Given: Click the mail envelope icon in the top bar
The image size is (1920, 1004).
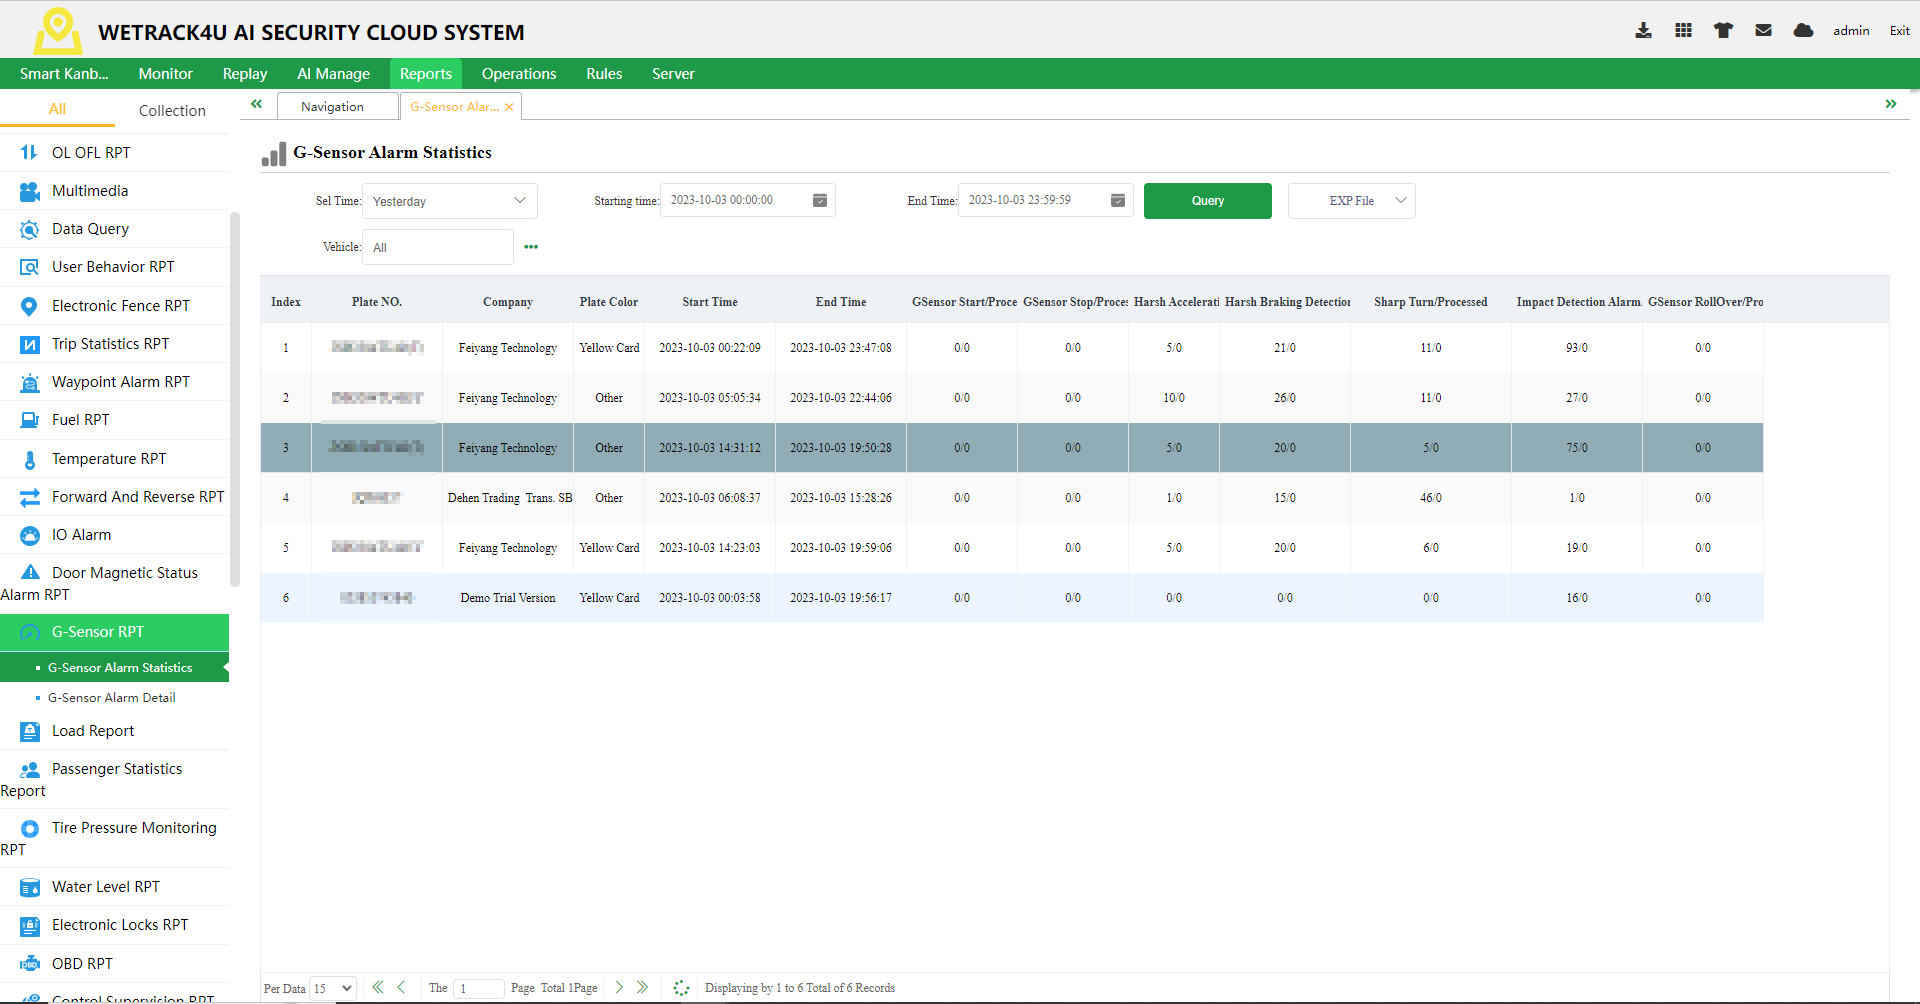Looking at the screenshot, I should pos(1762,30).
